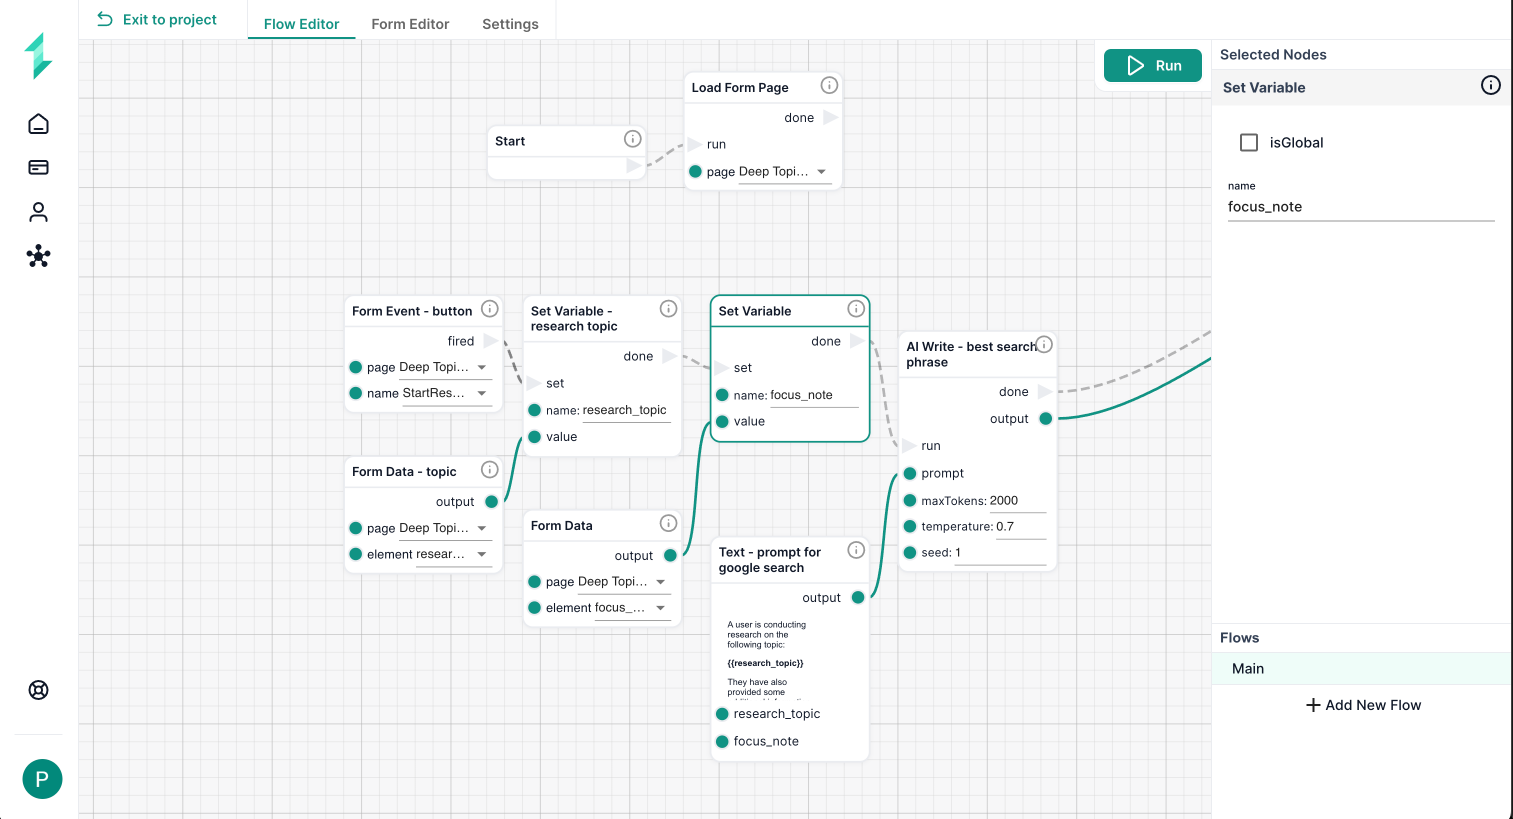The height and width of the screenshot is (819, 1513).
Task: Click info icon in Selected Nodes panel
Action: point(1491,86)
